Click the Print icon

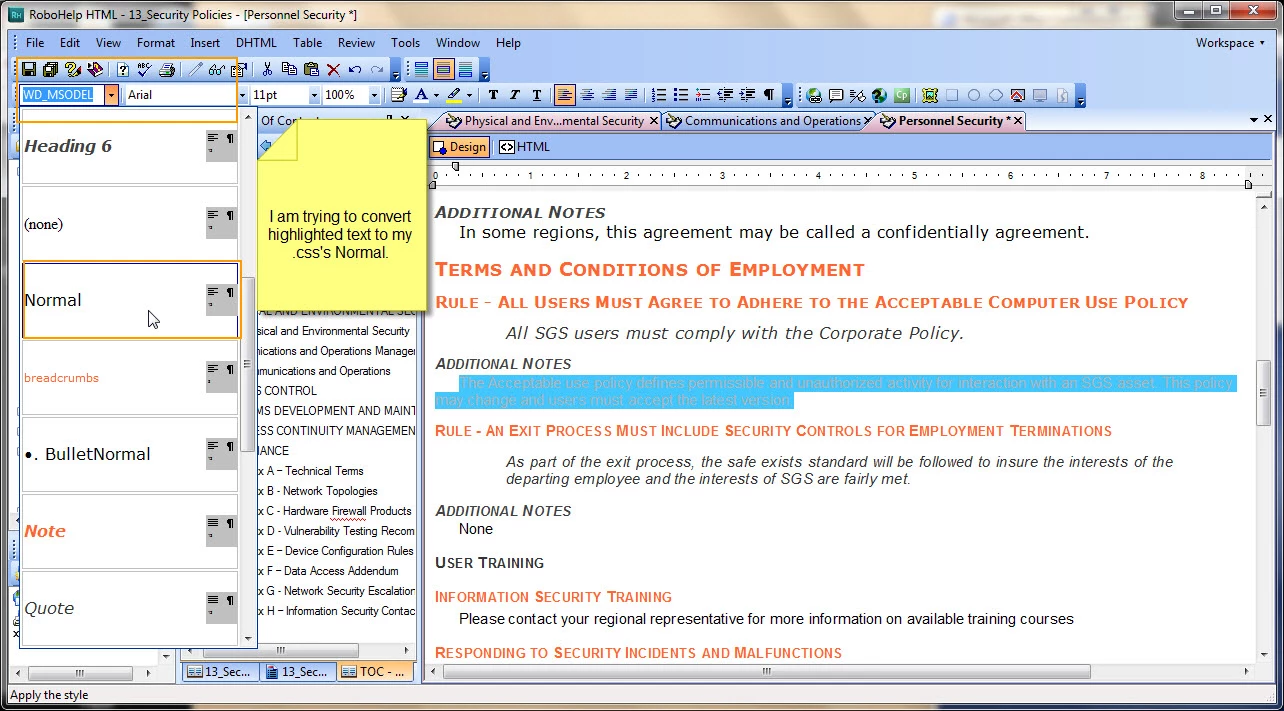167,69
